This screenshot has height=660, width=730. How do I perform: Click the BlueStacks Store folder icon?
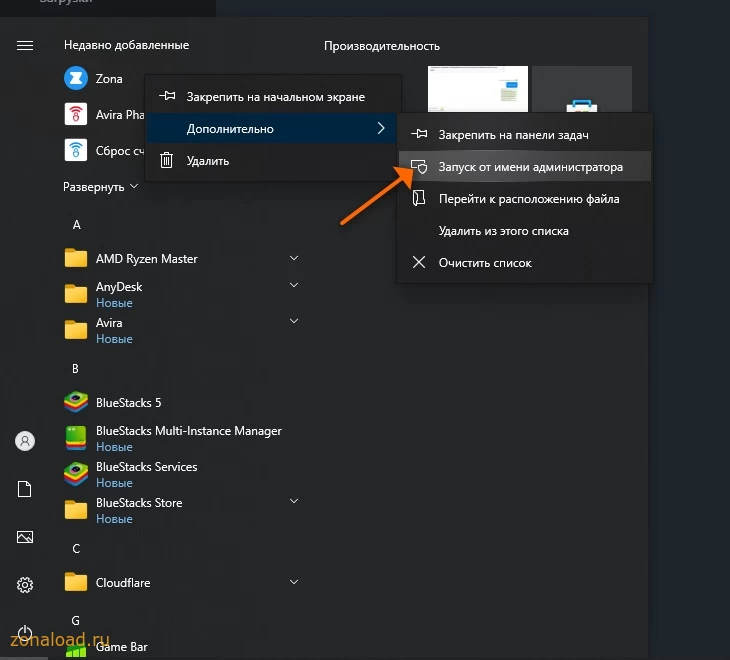point(76,510)
